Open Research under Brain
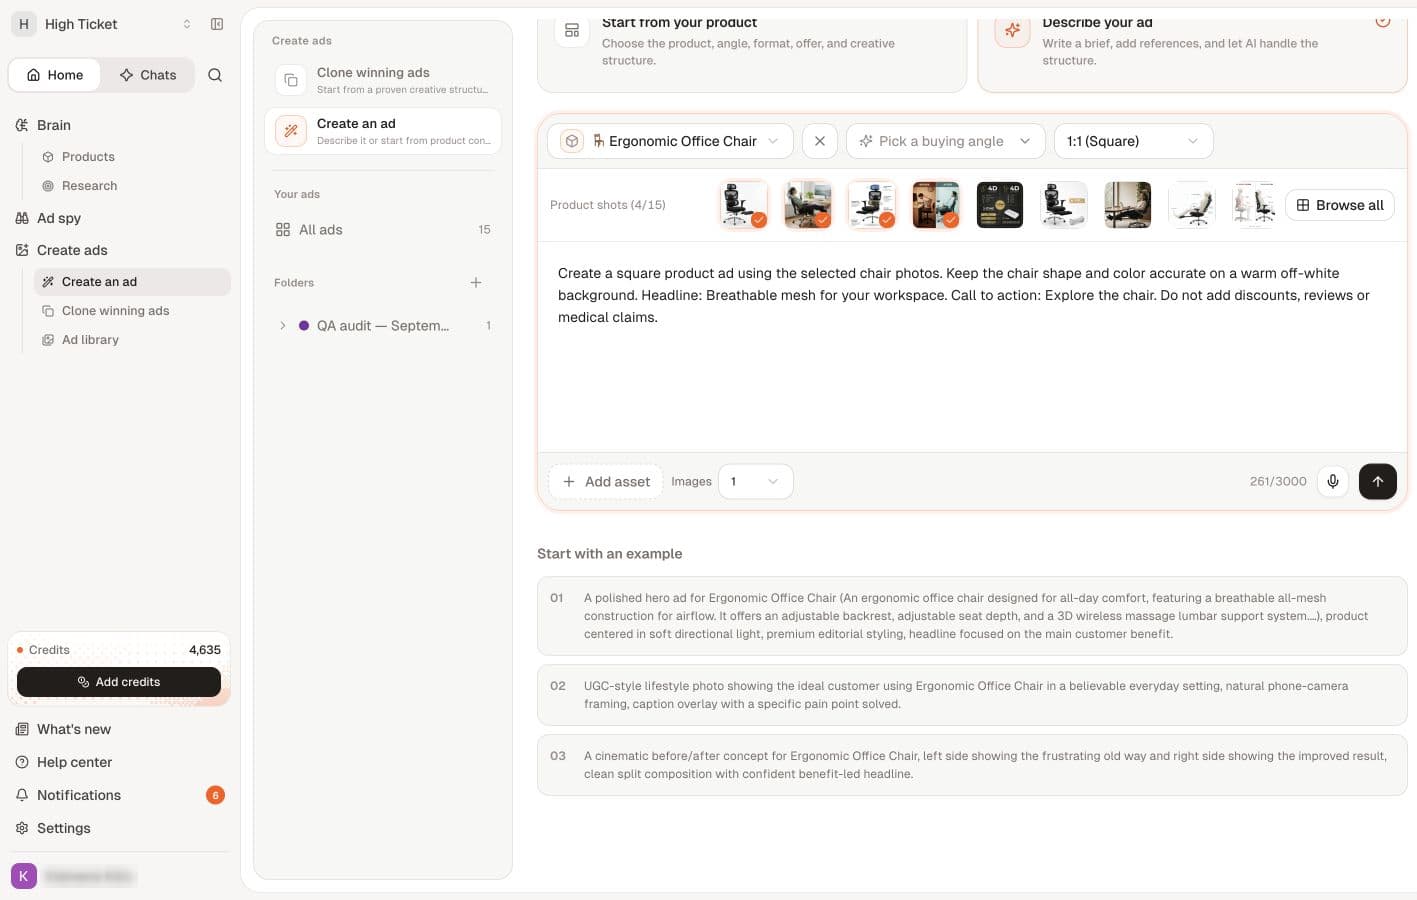The width and height of the screenshot is (1417, 900). [132, 186]
